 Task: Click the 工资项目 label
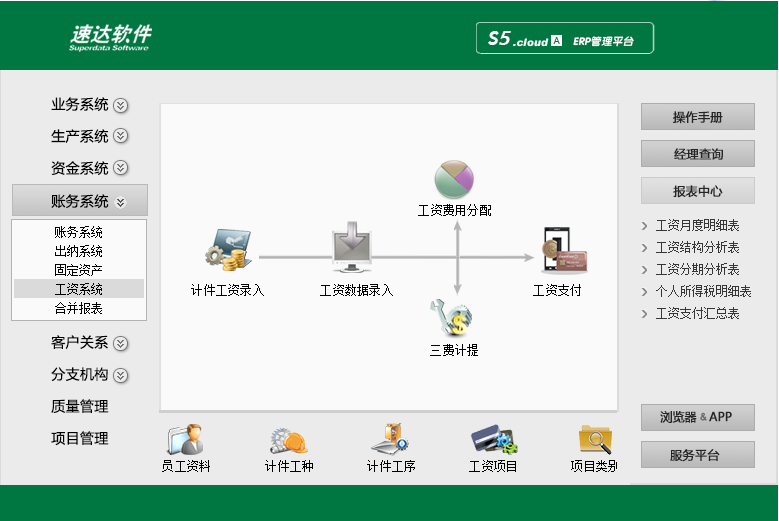[x=493, y=466]
